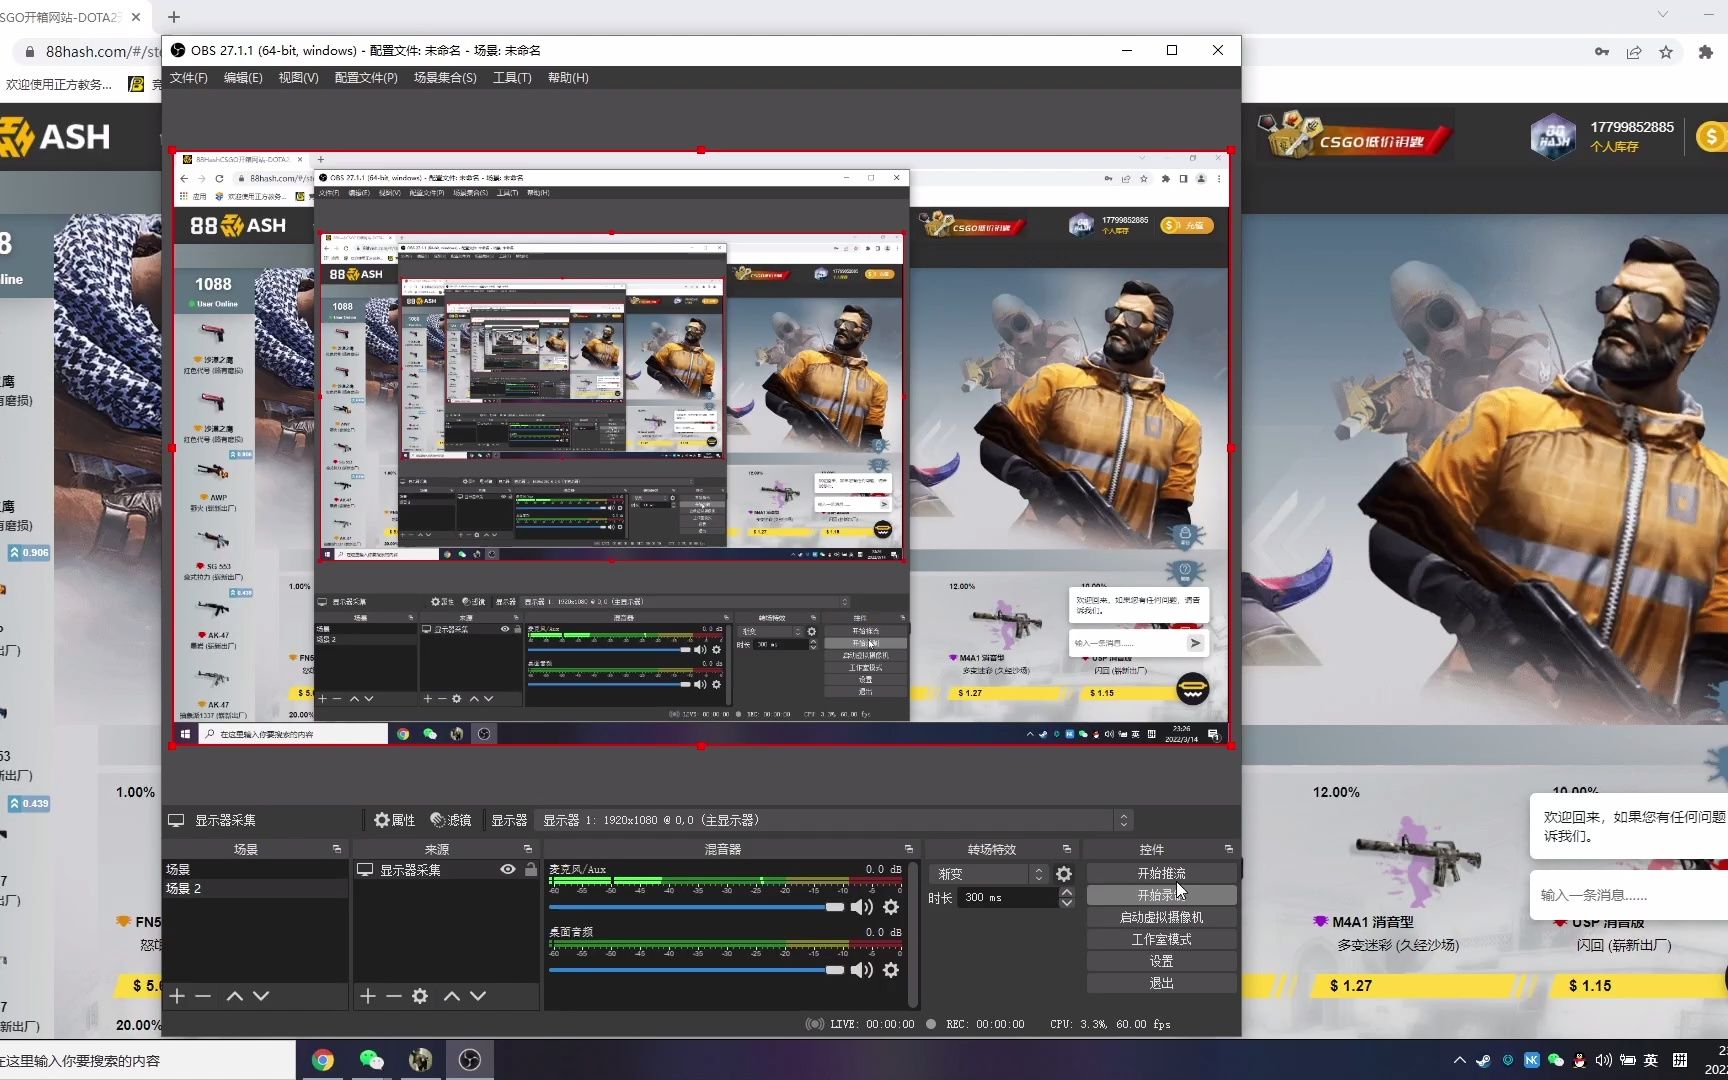Hide 显示器采集 source with eye icon

tap(508, 870)
